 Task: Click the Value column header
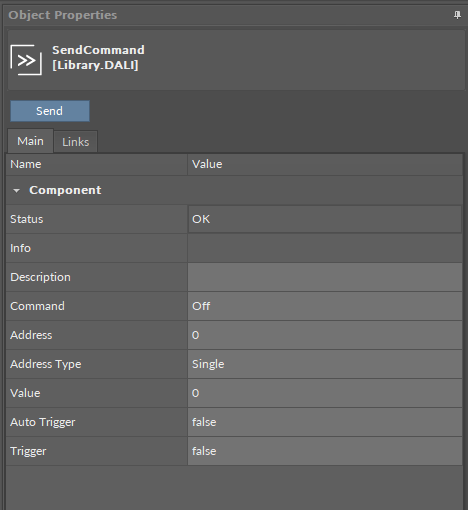click(x=325, y=164)
